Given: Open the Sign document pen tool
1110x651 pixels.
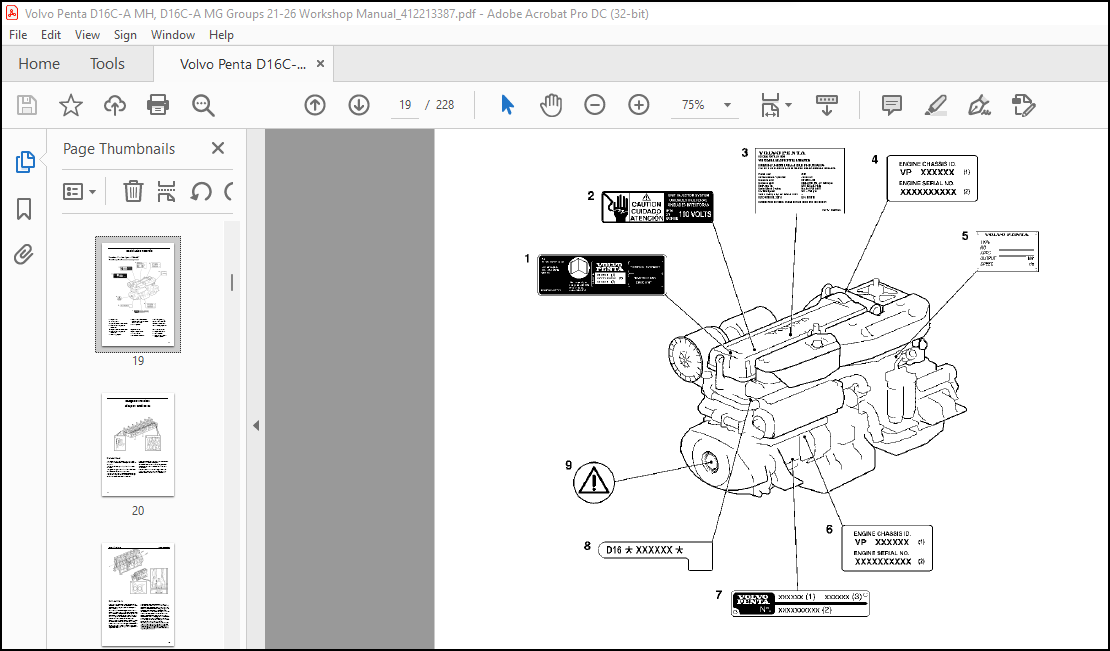Looking at the screenshot, I should pos(980,105).
